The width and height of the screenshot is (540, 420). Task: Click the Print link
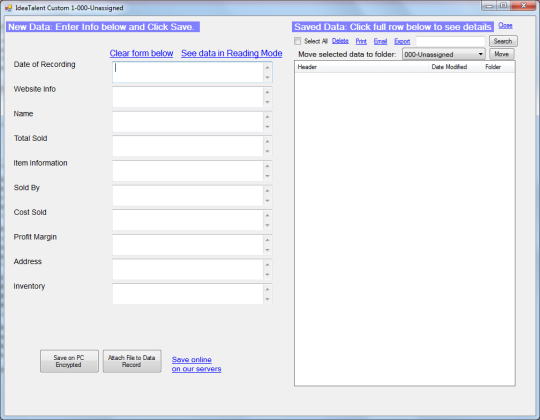click(361, 41)
